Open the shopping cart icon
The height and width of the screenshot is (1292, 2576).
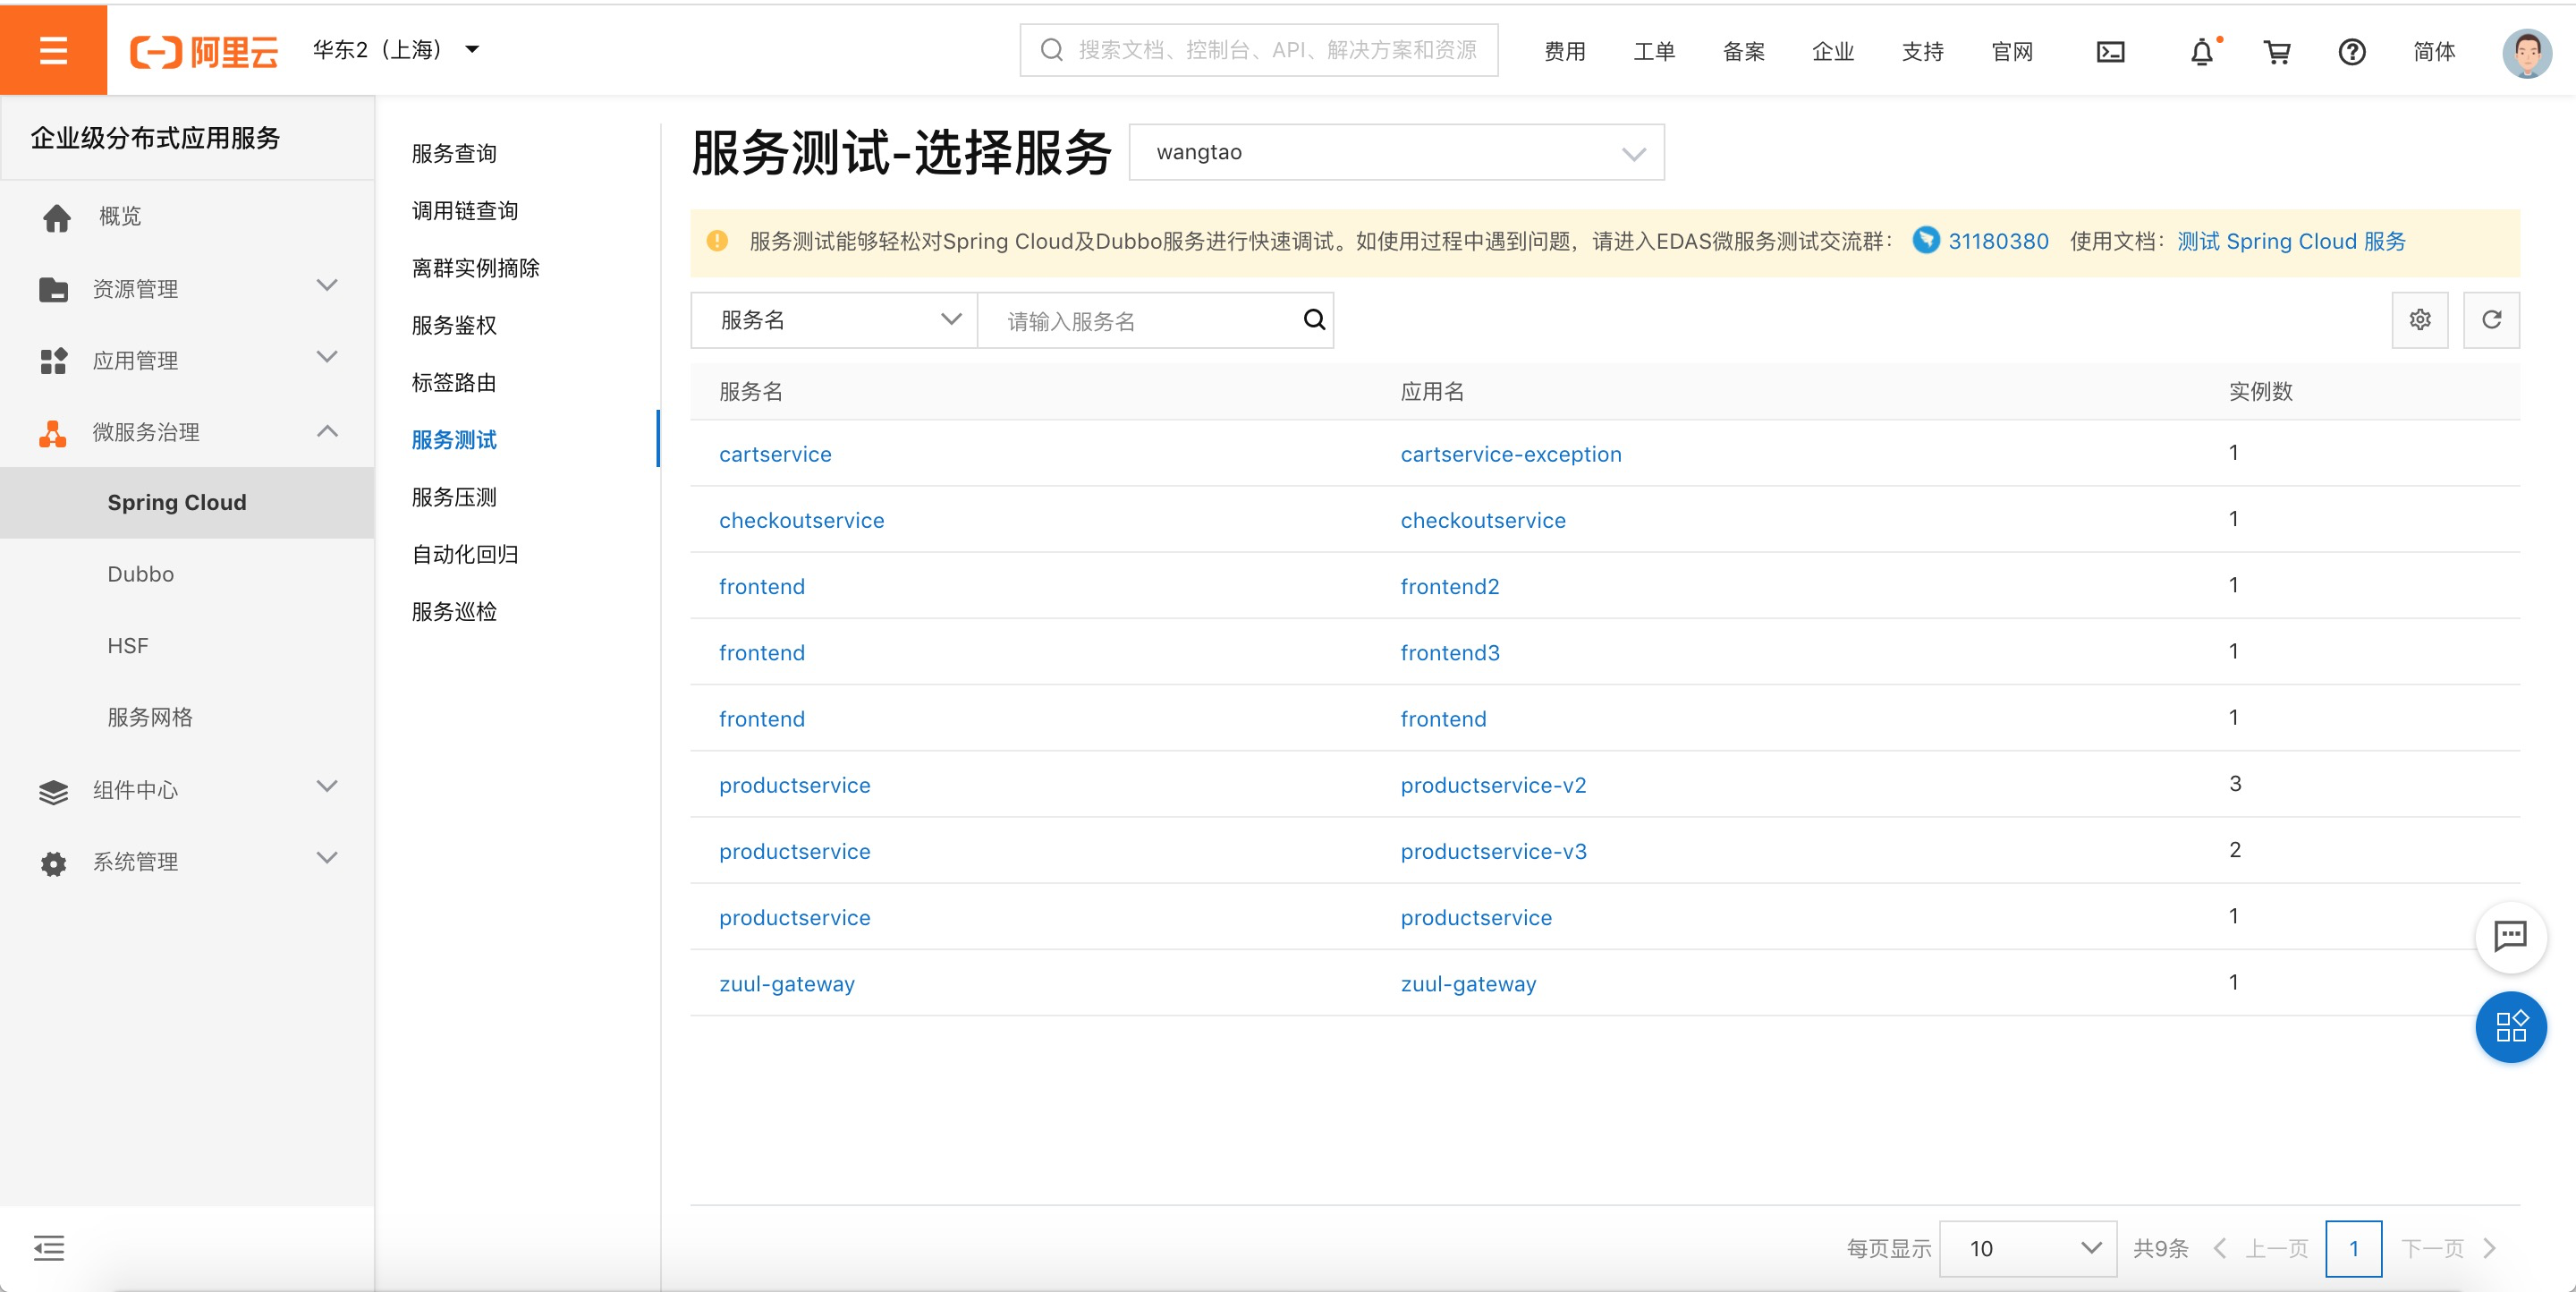tap(2277, 52)
